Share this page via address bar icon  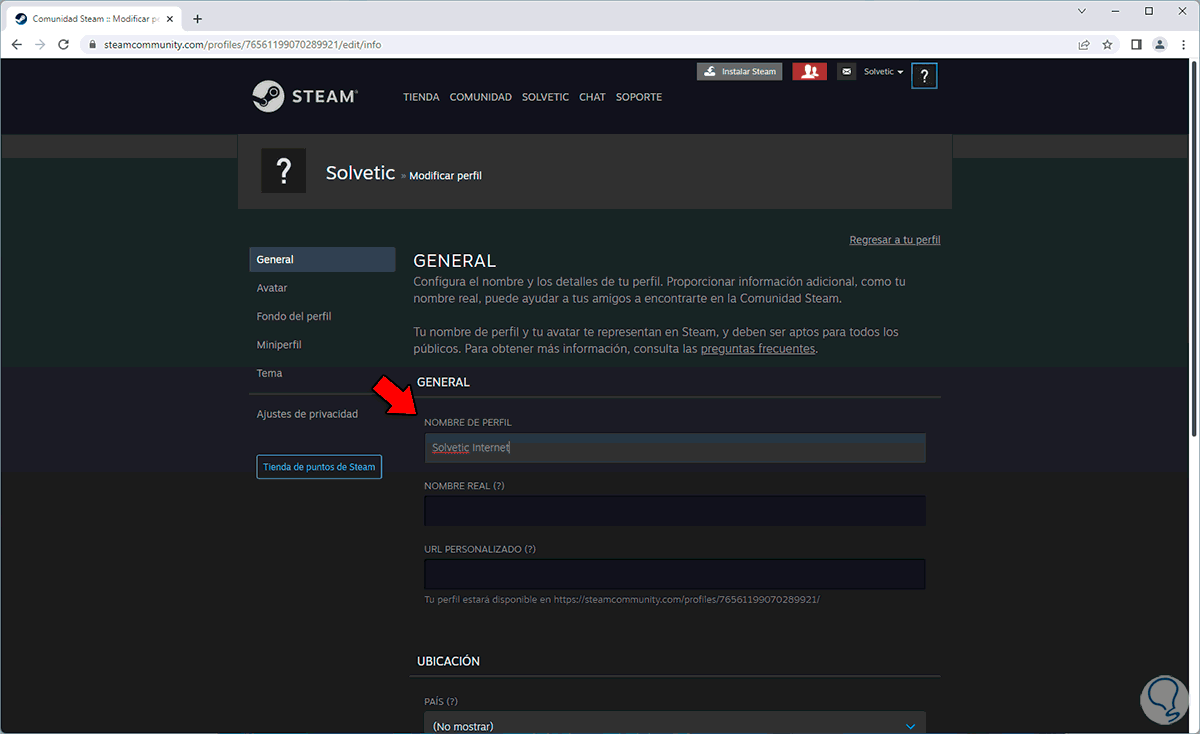1083,45
